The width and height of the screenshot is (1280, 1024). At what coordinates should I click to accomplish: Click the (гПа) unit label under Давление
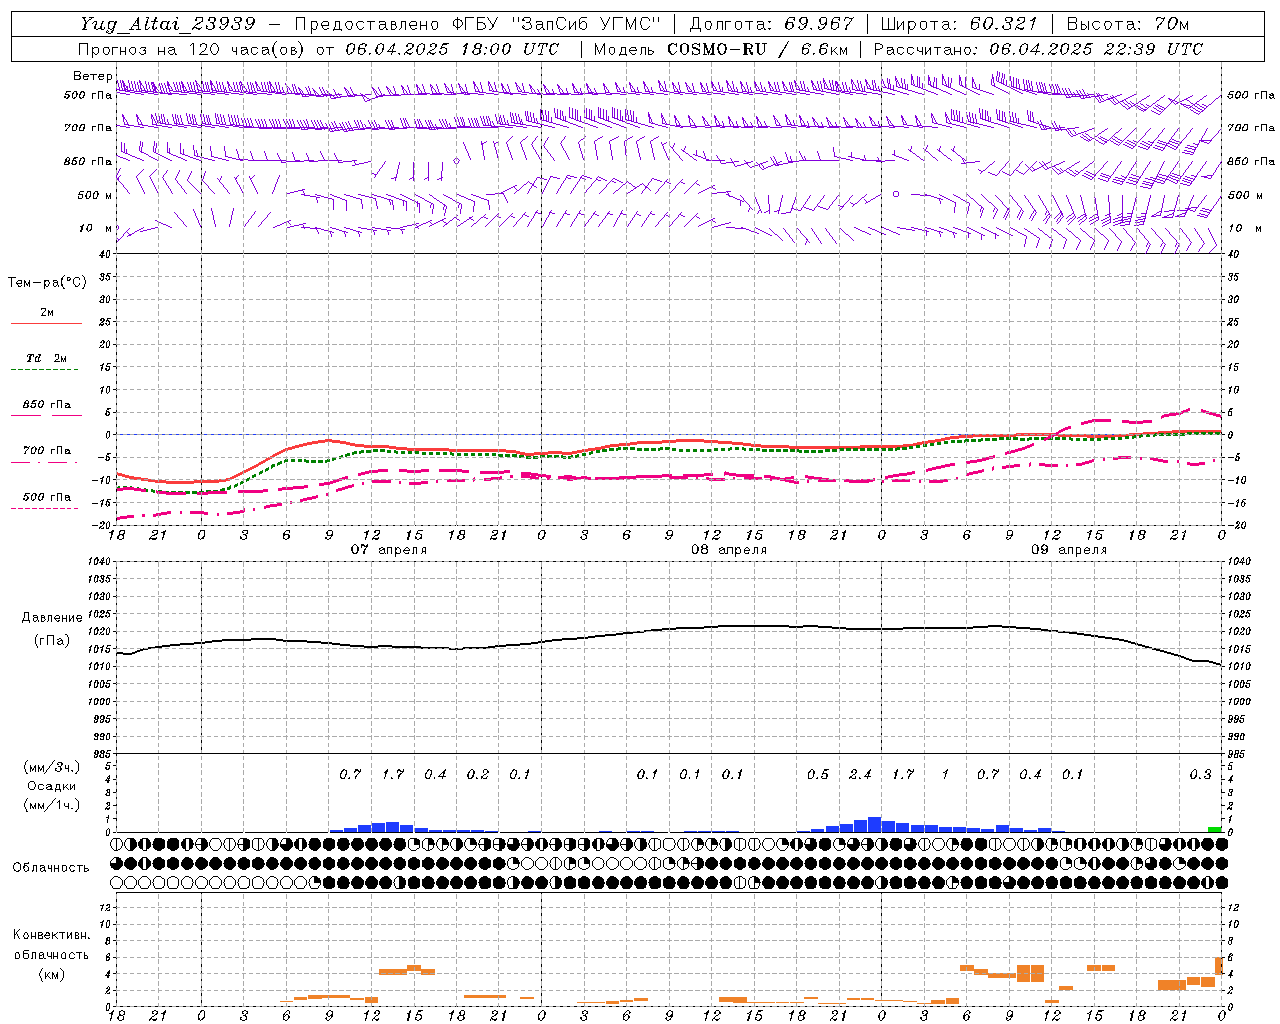[52, 641]
